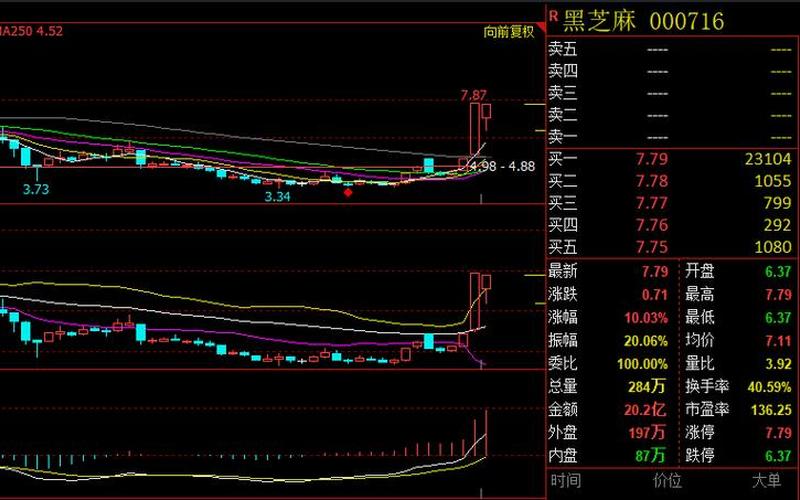Click the 开盘 value 6.37
The width and height of the screenshot is (800, 500).
[778, 271]
